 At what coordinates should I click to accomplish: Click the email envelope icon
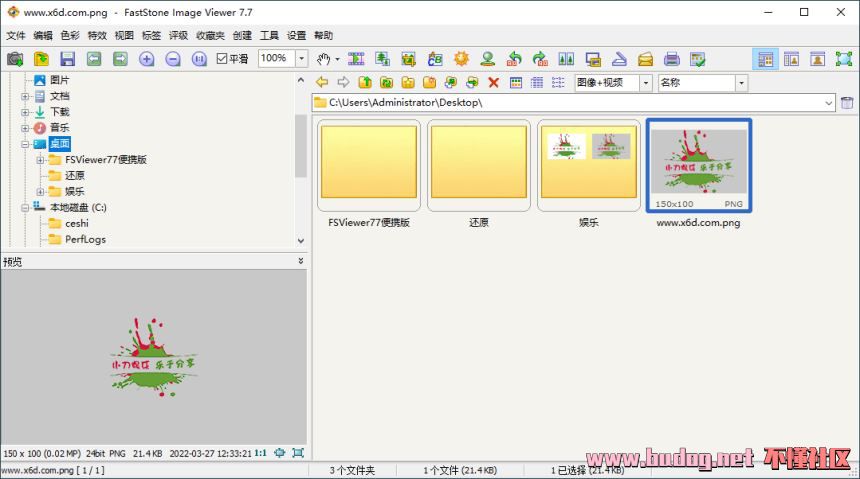tap(645, 59)
